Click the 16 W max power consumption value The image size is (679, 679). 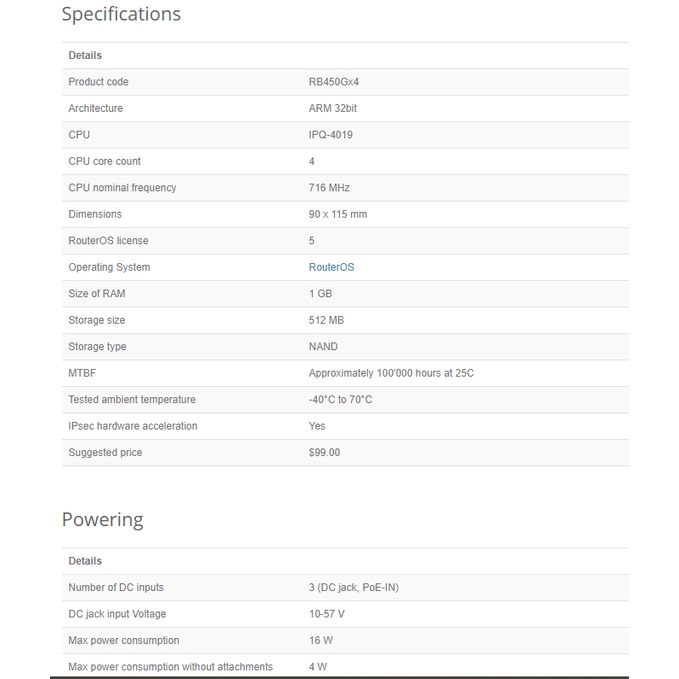(x=320, y=640)
